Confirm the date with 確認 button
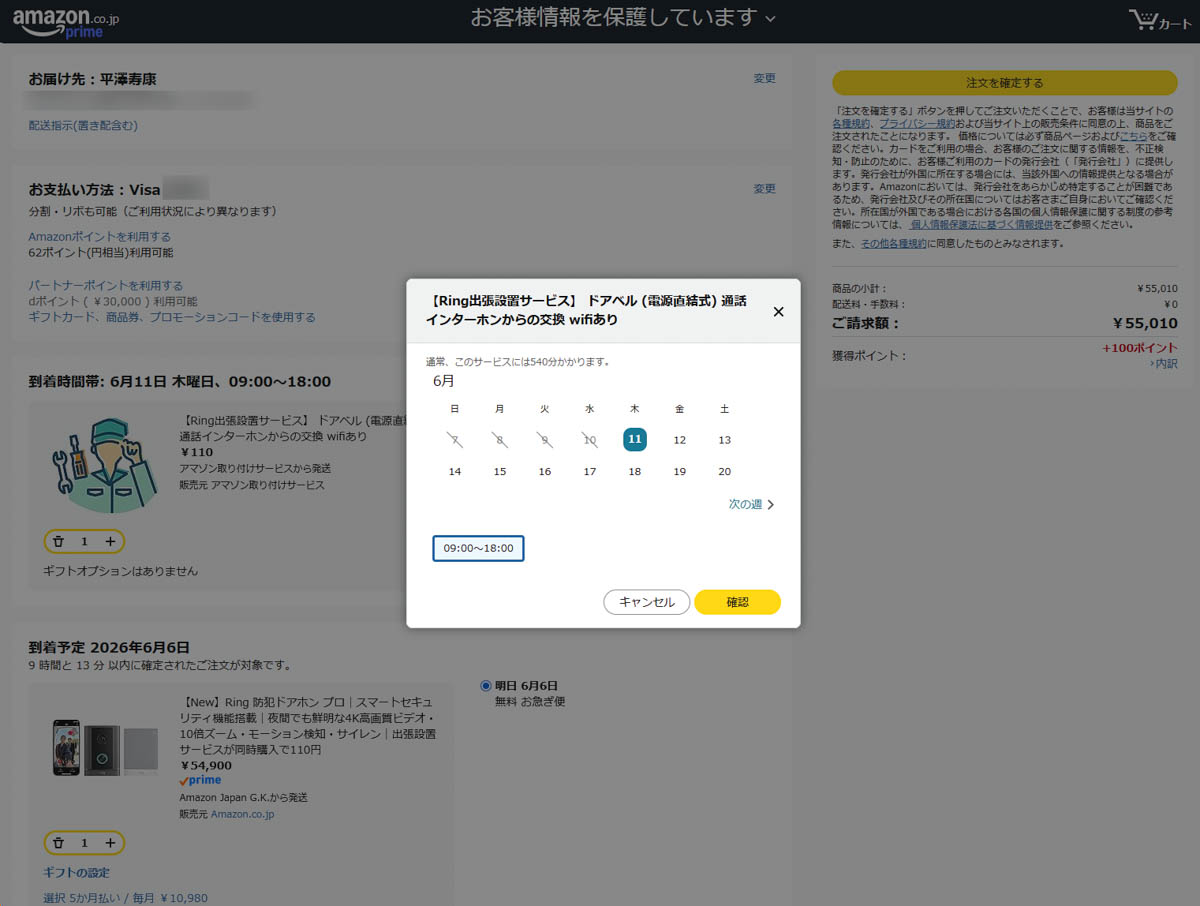Screen dimensions: 1200x906 (x=737, y=602)
